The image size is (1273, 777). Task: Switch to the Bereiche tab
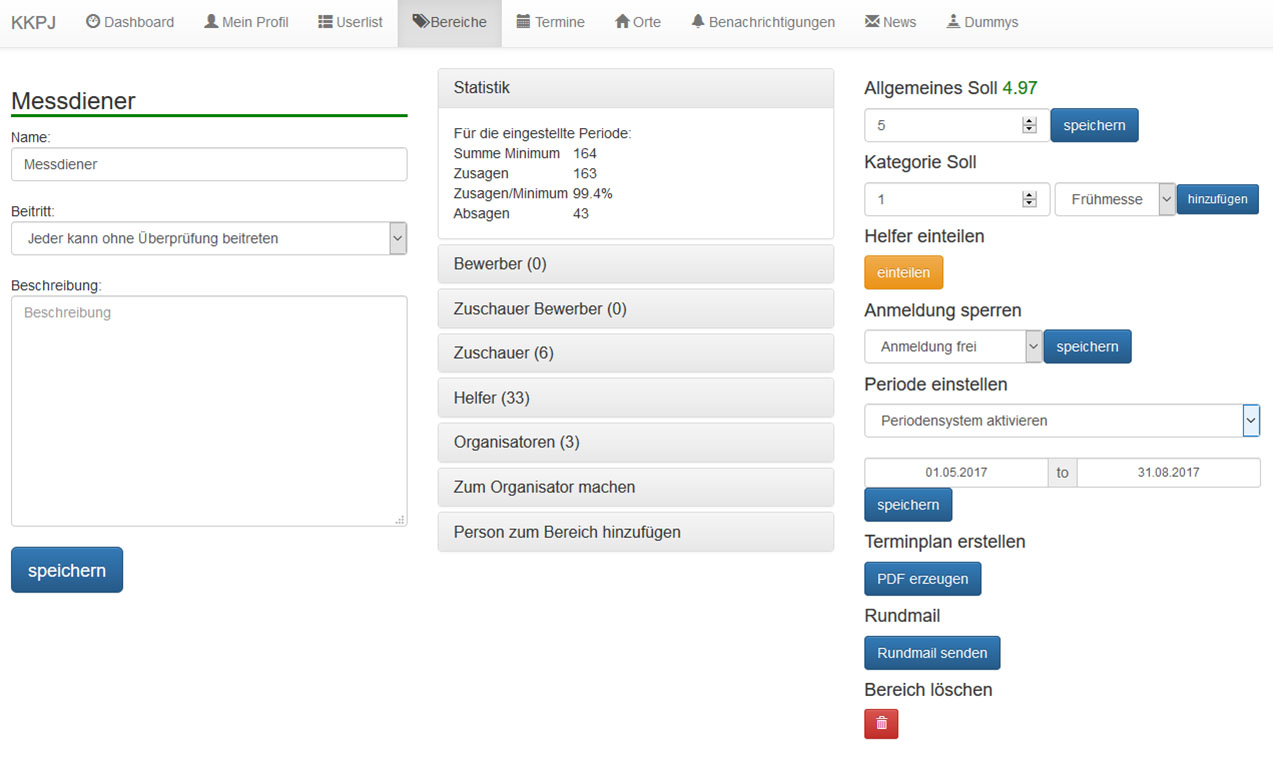(449, 22)
